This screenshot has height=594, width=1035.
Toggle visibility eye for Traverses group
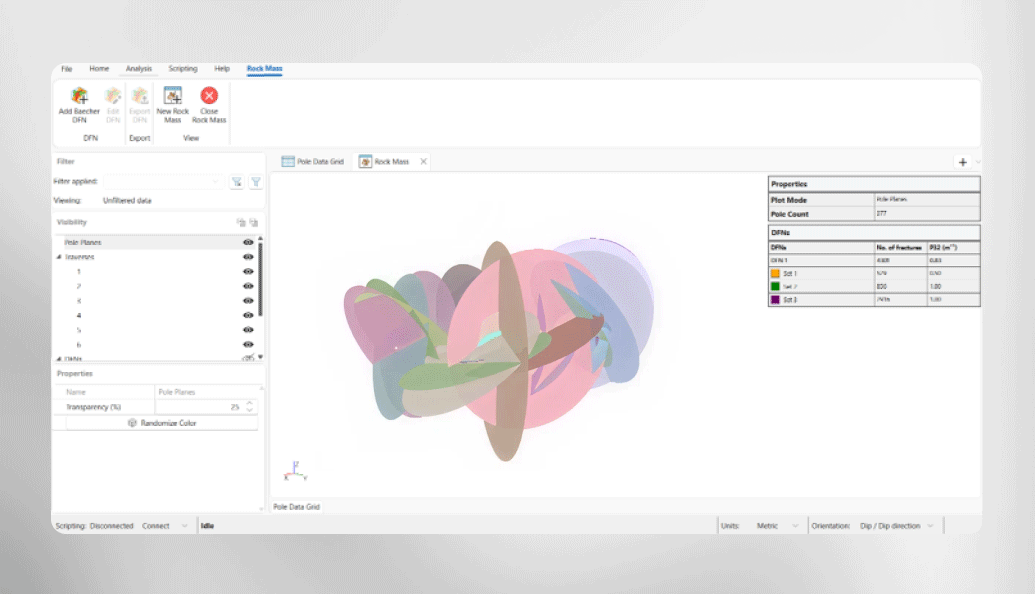pos(248,257)
